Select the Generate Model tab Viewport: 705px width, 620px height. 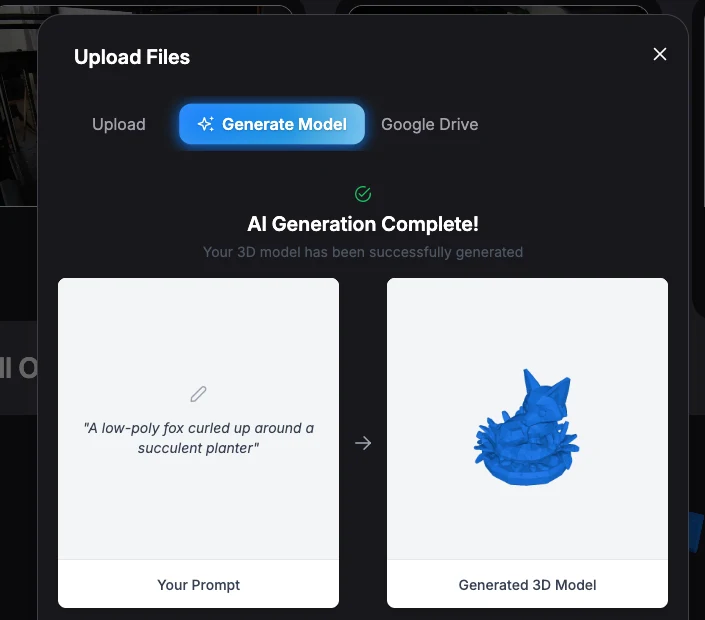point(272,124)
